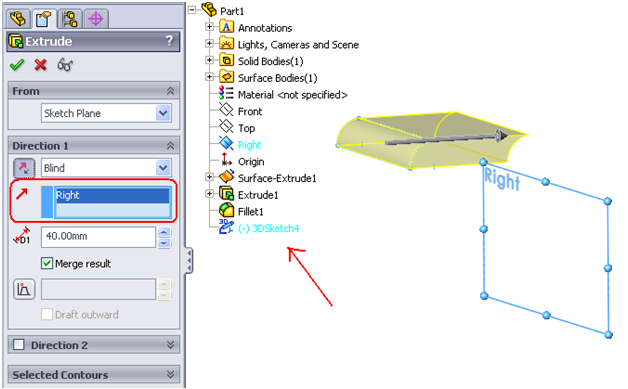
Task: Accept the Extrude with green checkmark
Action: tap(17, 64)
